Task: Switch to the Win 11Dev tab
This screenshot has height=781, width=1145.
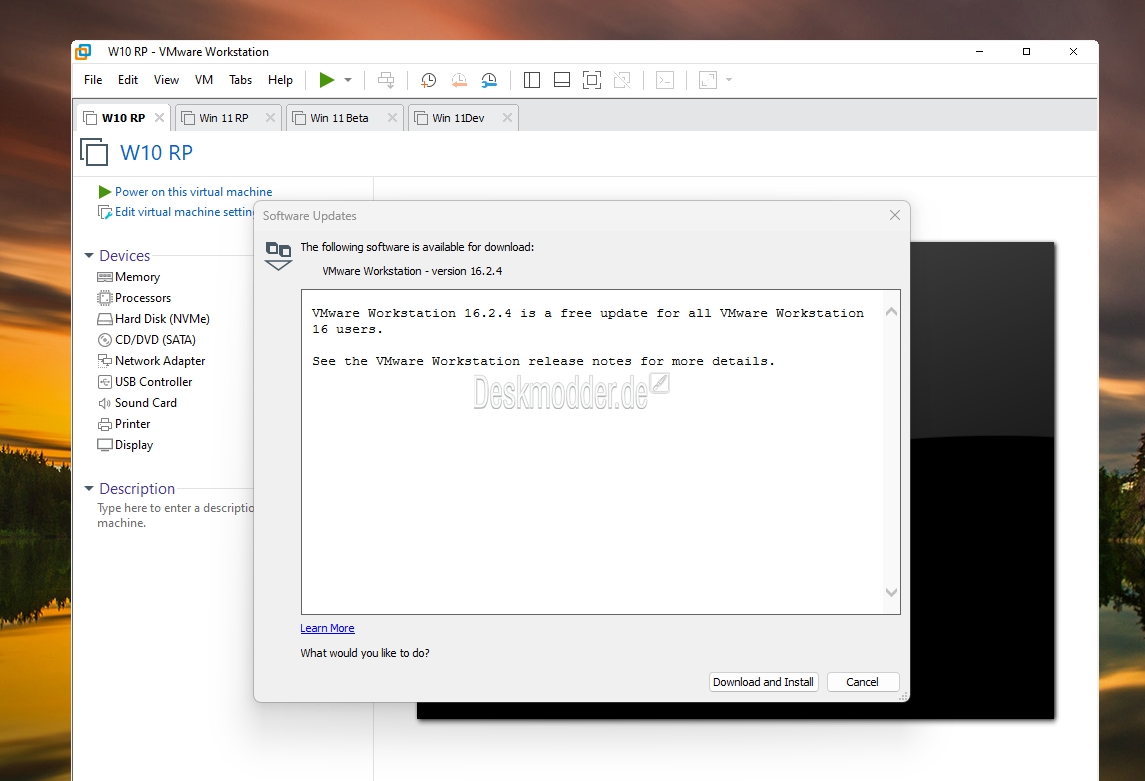Action: pos(458,118)
